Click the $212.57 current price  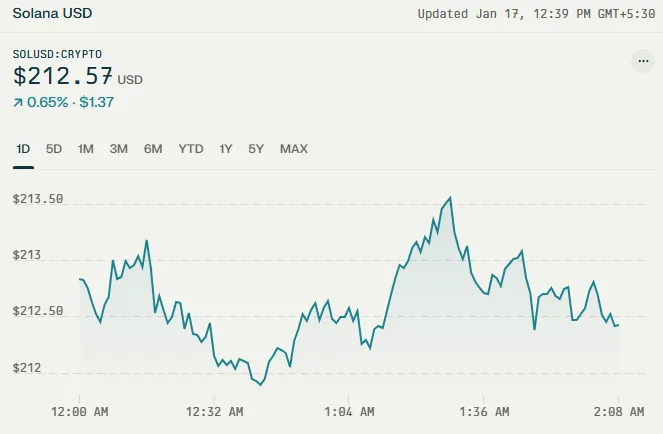click(63, 77)
